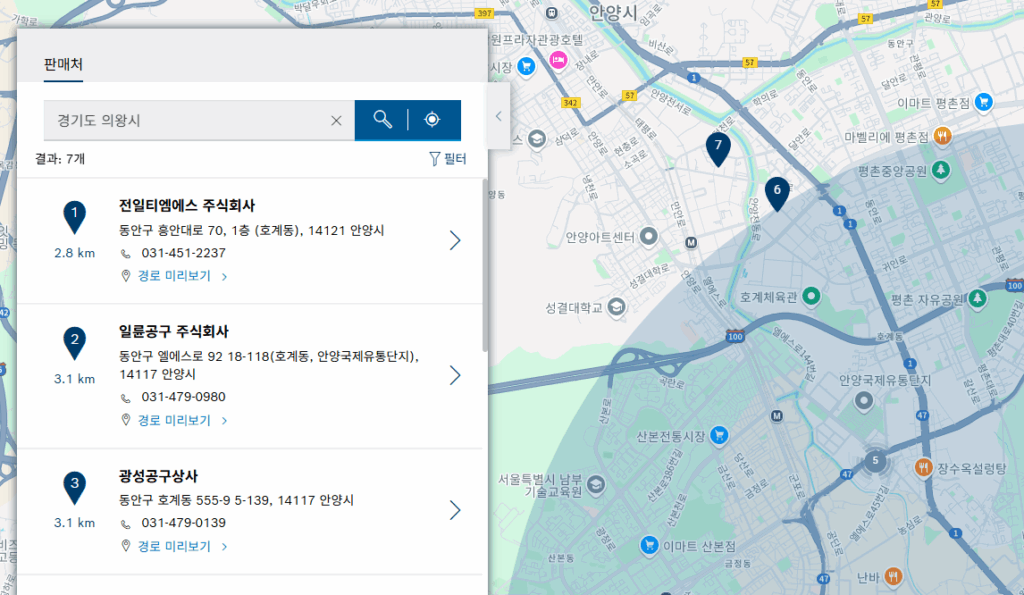Click the magnifier search icon

click(x=382, y=120)
